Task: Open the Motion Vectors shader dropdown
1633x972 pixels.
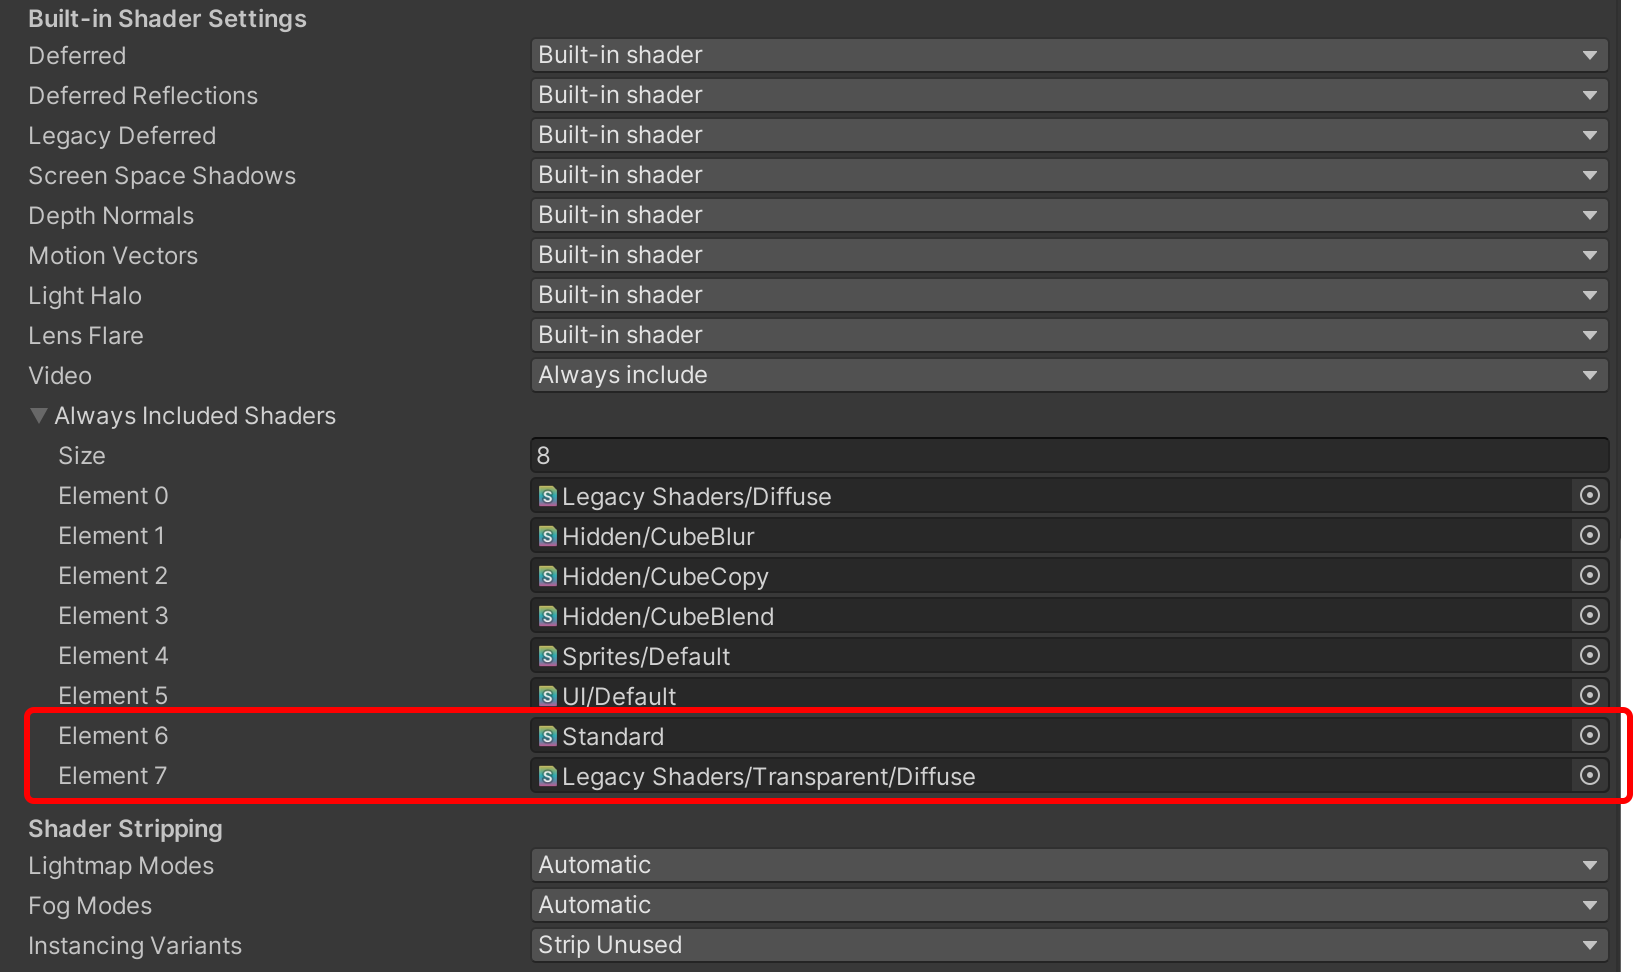Action: [1591, 255]
